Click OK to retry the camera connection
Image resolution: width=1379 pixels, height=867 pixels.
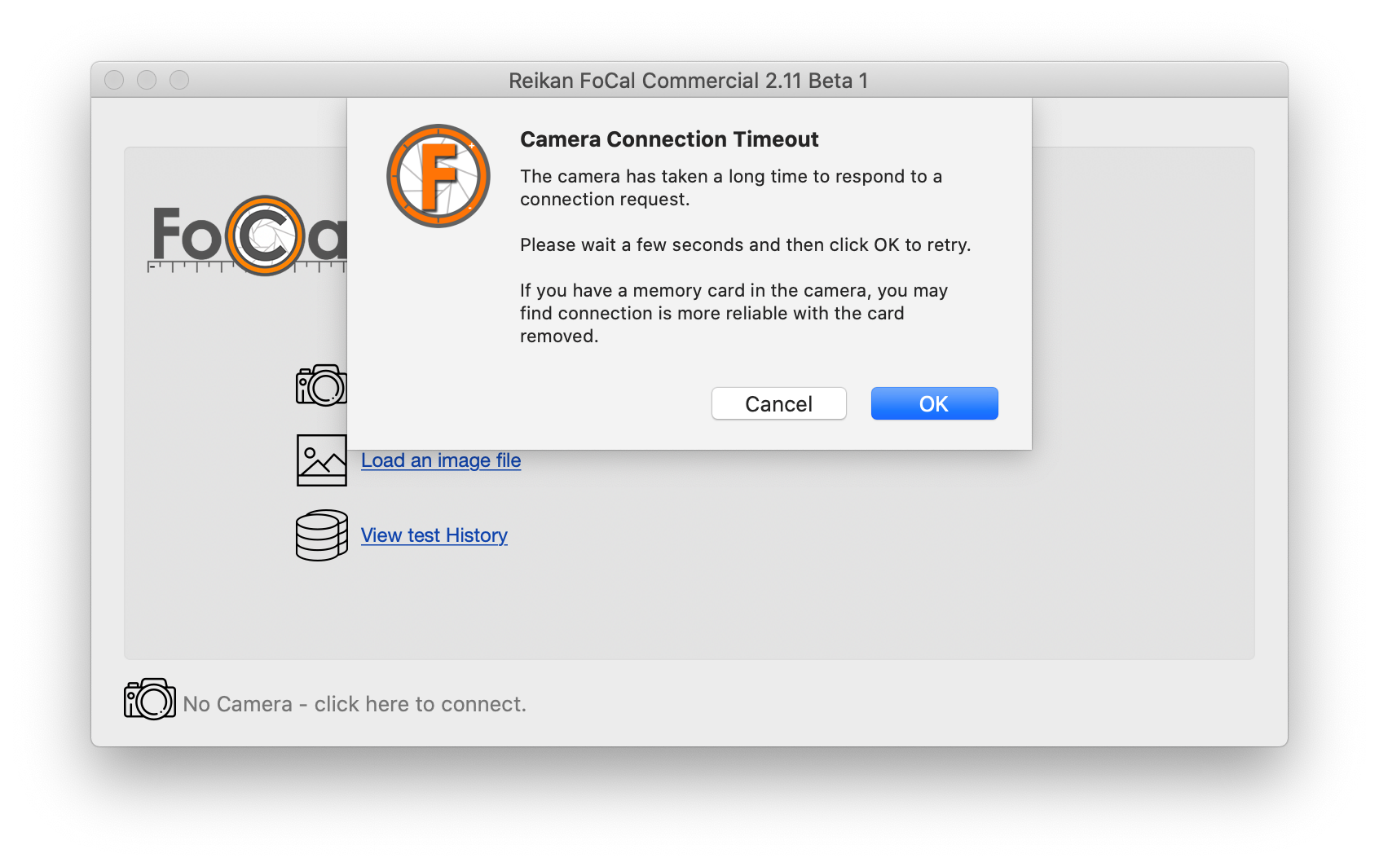tap(934, 404)
